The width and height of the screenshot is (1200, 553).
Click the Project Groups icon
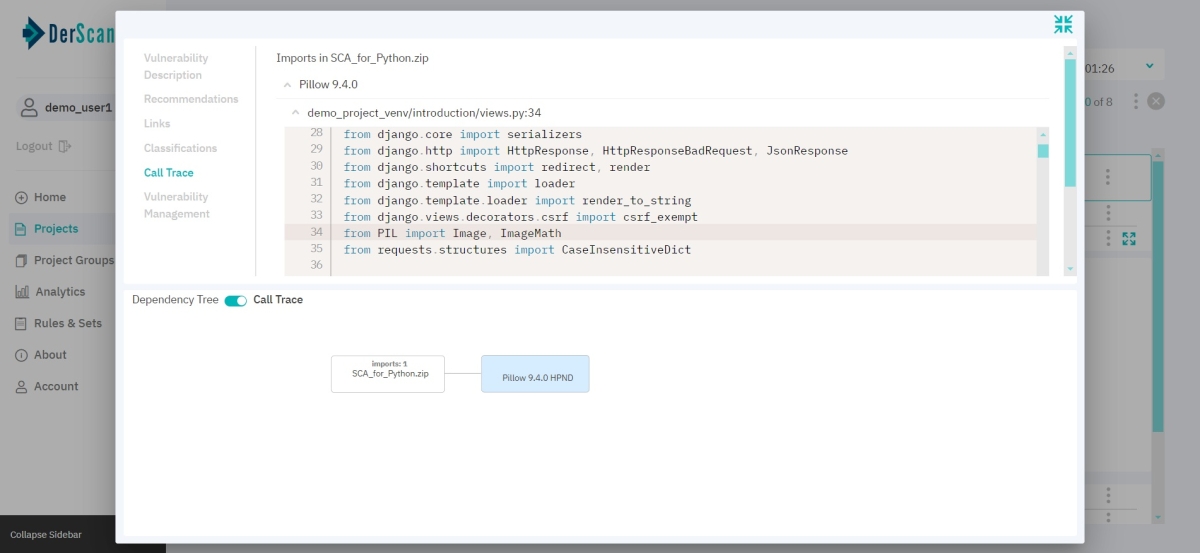click(x=22, y=260)
